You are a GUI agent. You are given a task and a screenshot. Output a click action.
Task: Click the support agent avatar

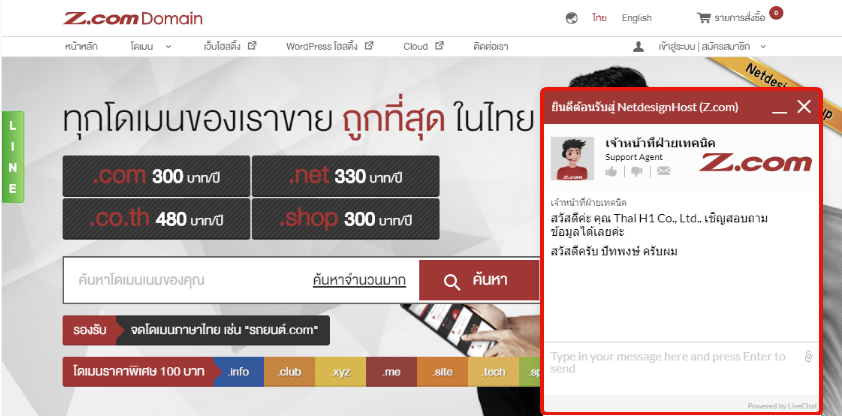(x=572, y=158)
